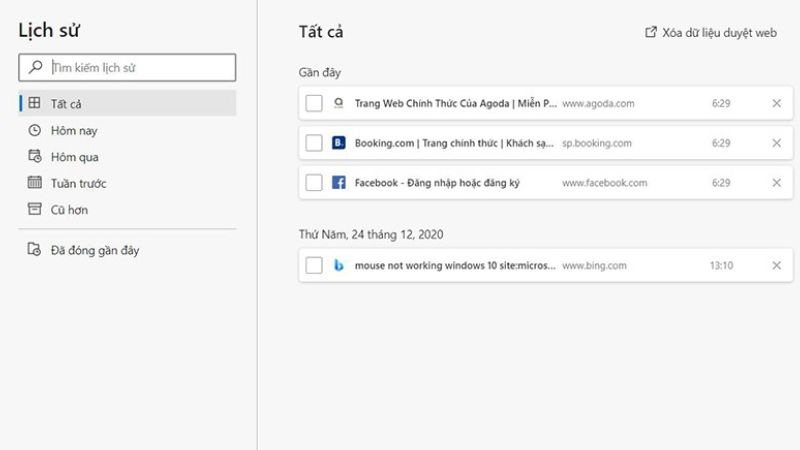Open "Đã đóng gần đây" list

(94, 250)
